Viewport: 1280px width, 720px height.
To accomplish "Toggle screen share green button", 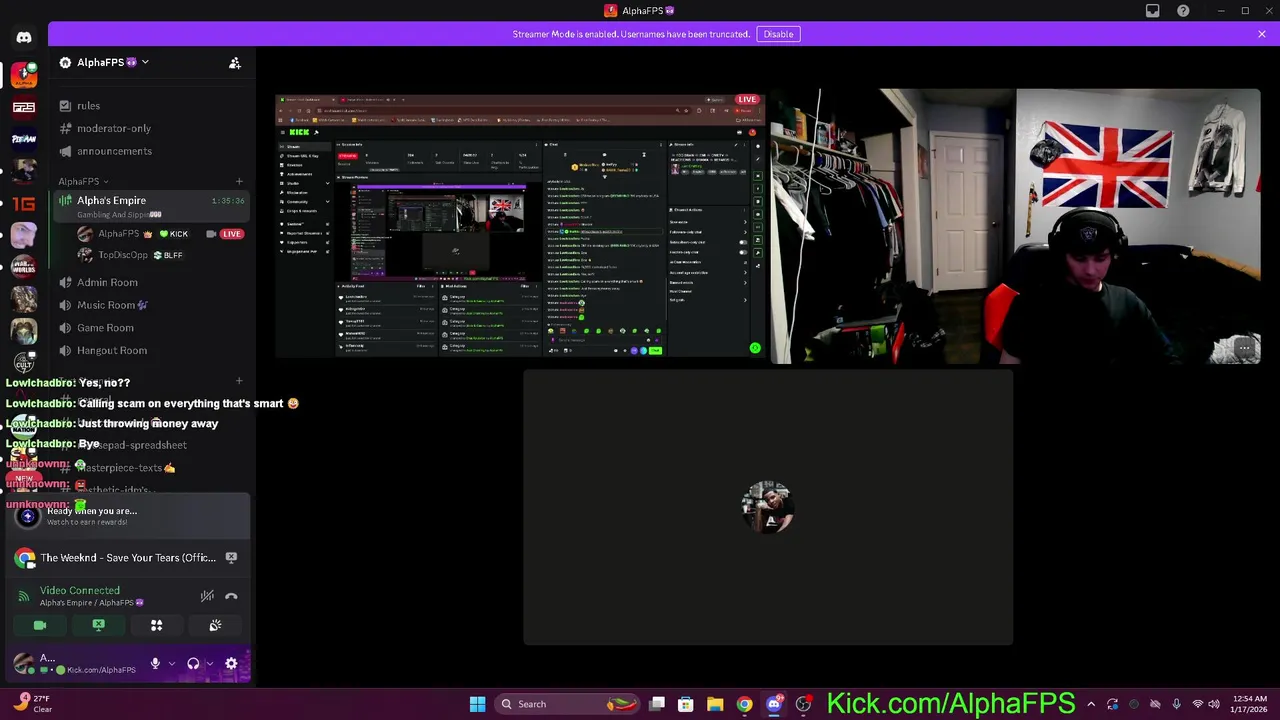I will point(98,625).
